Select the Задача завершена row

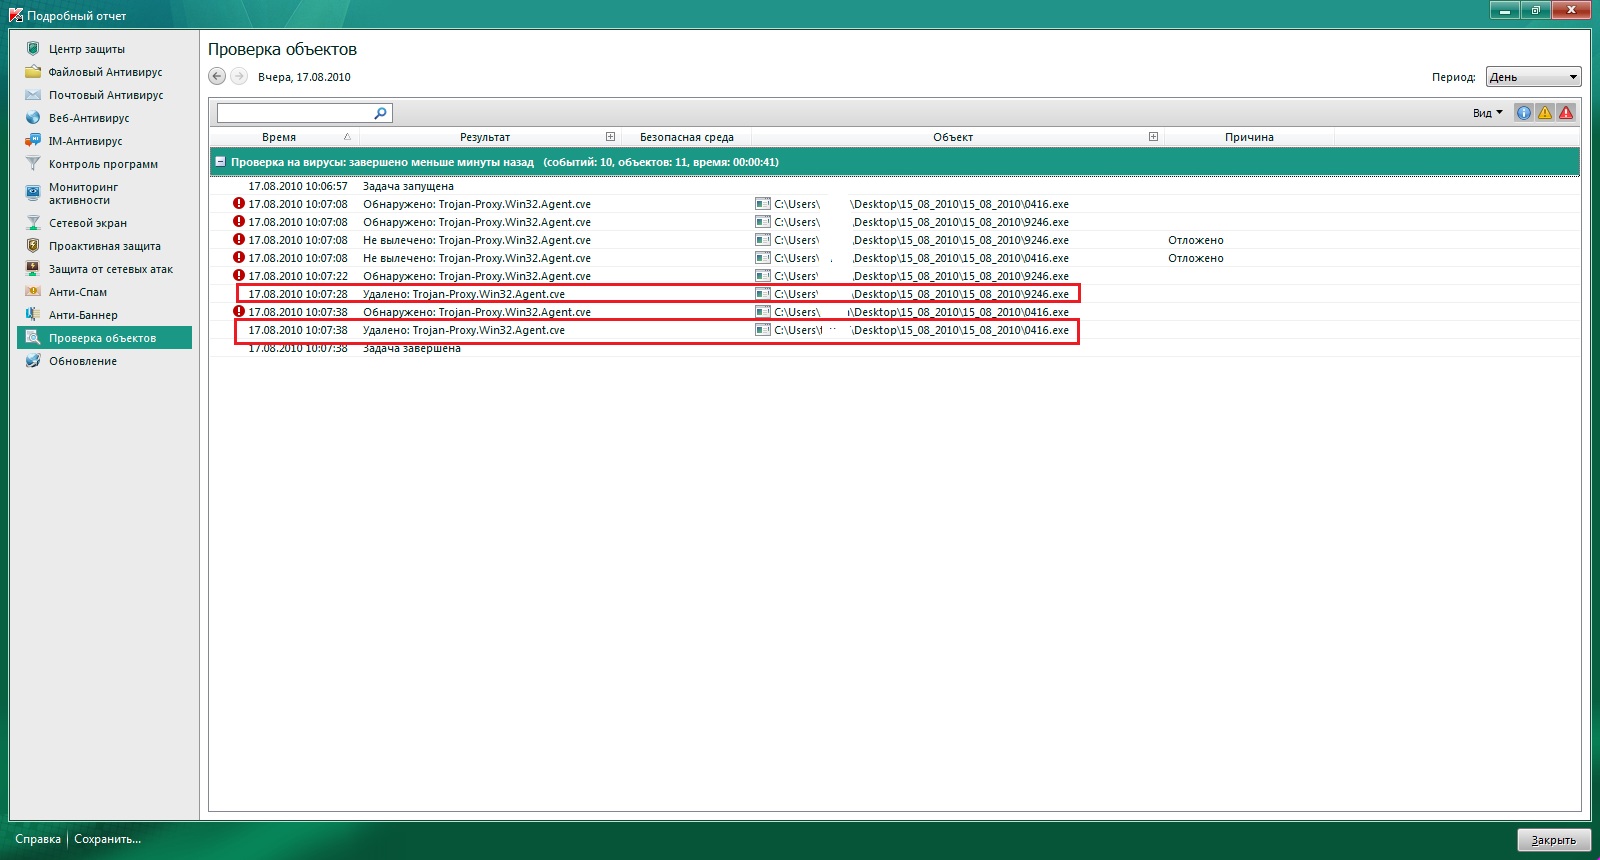(x=895, y=348)
